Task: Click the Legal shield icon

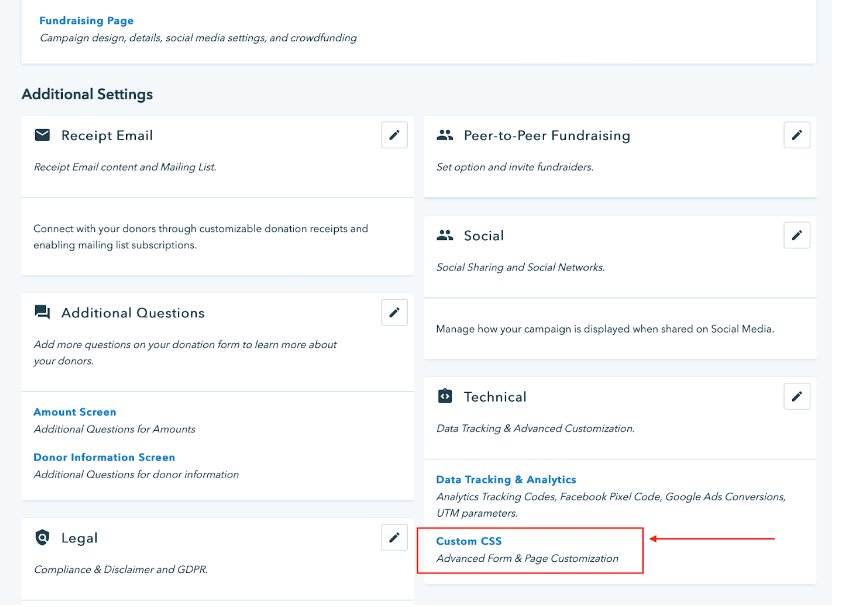Action: coord(42,538)
